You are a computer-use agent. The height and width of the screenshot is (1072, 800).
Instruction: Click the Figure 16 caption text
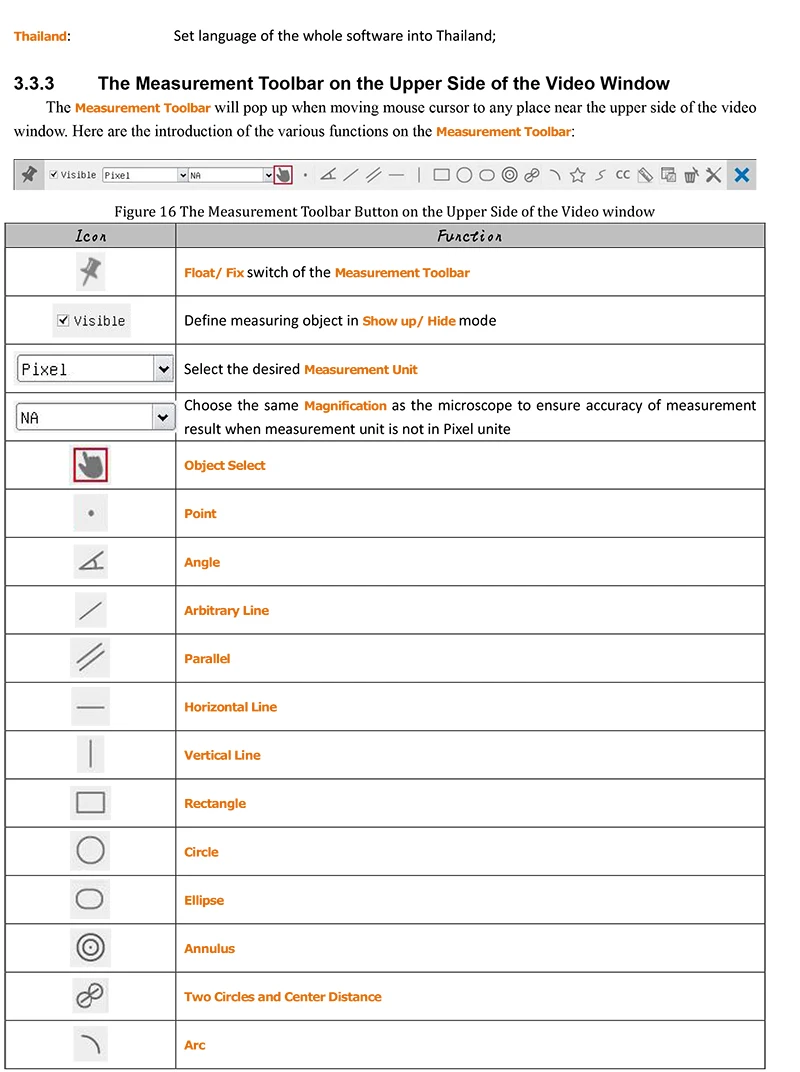(384, 211)
